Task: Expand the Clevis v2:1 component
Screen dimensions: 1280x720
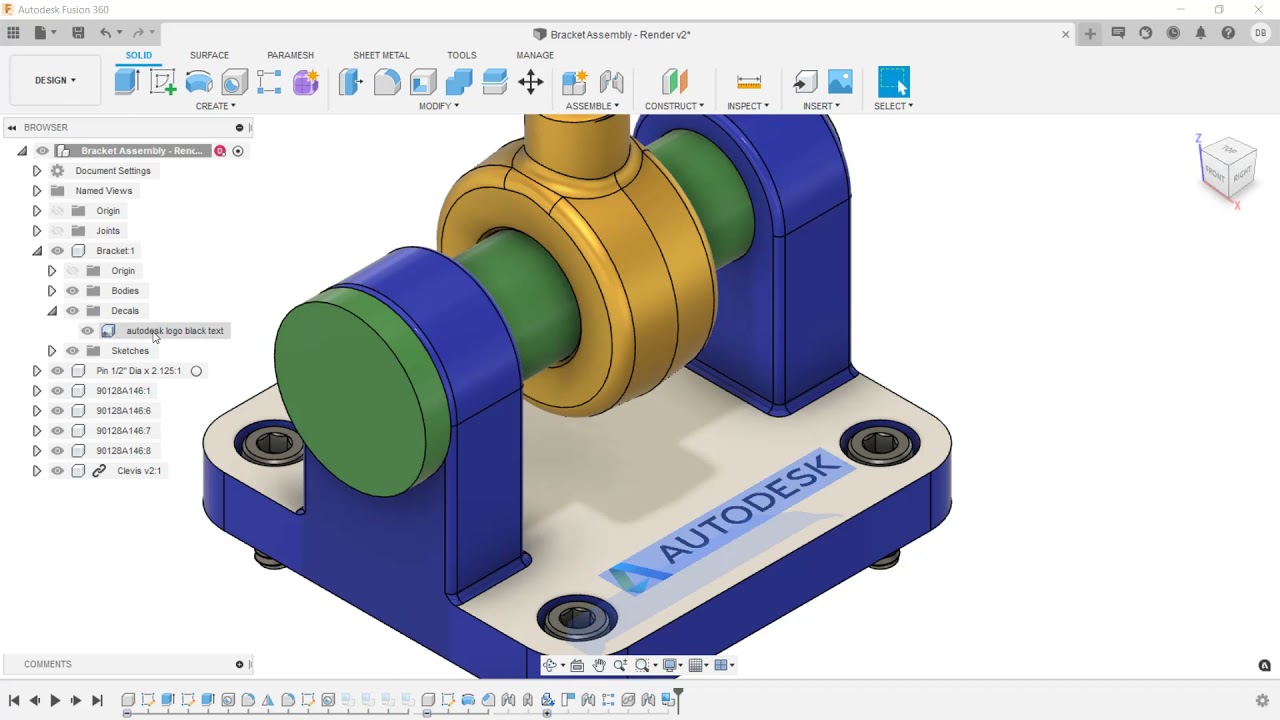Action: pos(37,471)
